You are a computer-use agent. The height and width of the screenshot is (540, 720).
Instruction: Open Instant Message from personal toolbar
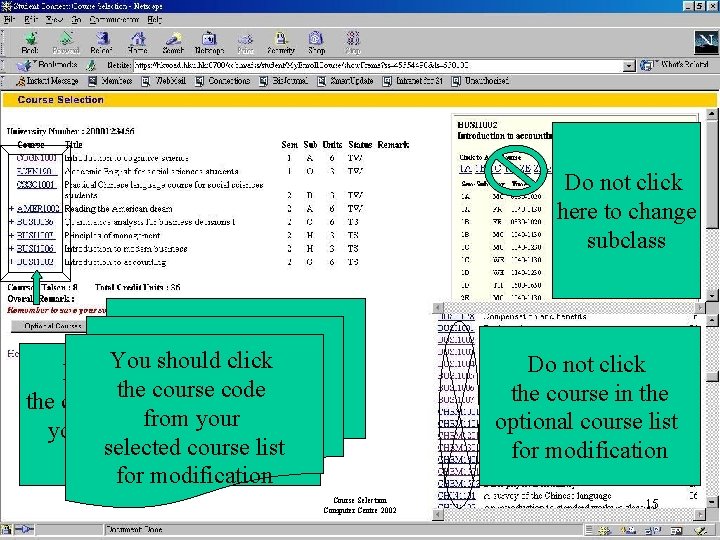click(47, 81)
